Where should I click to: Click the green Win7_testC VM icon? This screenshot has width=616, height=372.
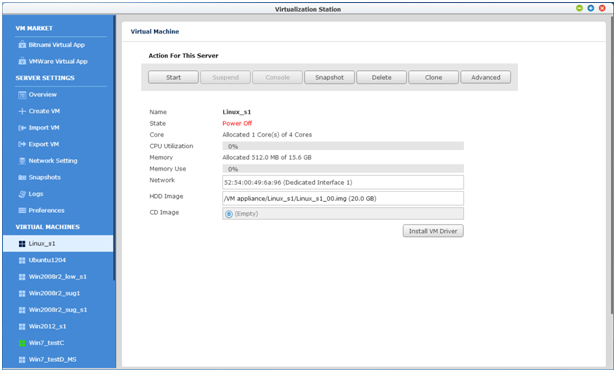(22, 343)
